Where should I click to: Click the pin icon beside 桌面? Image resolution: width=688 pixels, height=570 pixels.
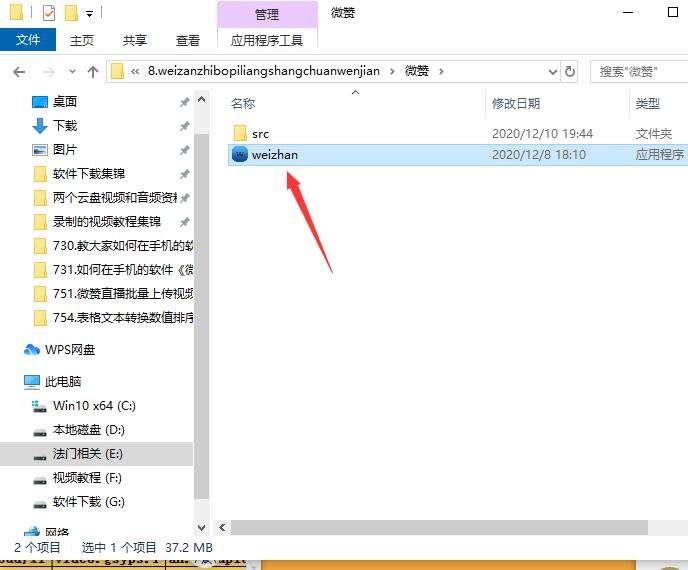point(184,102)
